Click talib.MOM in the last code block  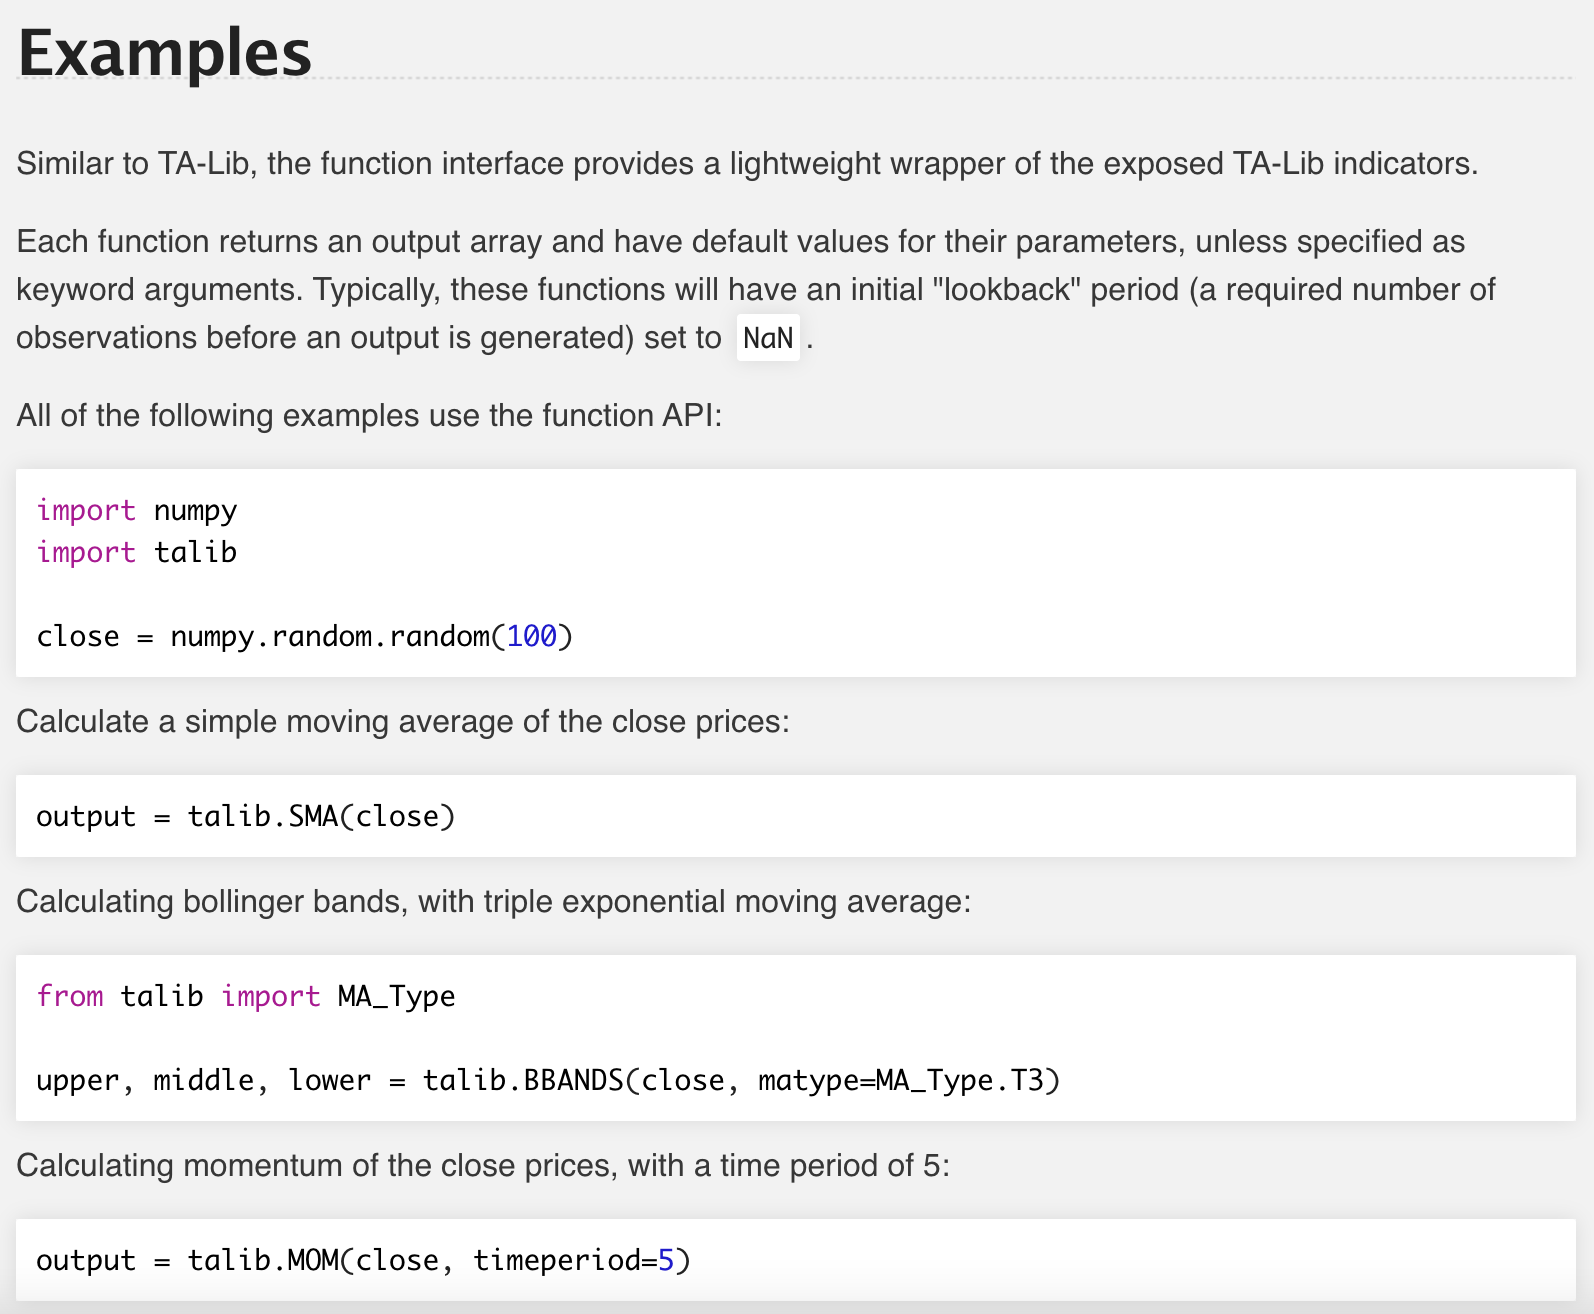tap(263, 1260)
